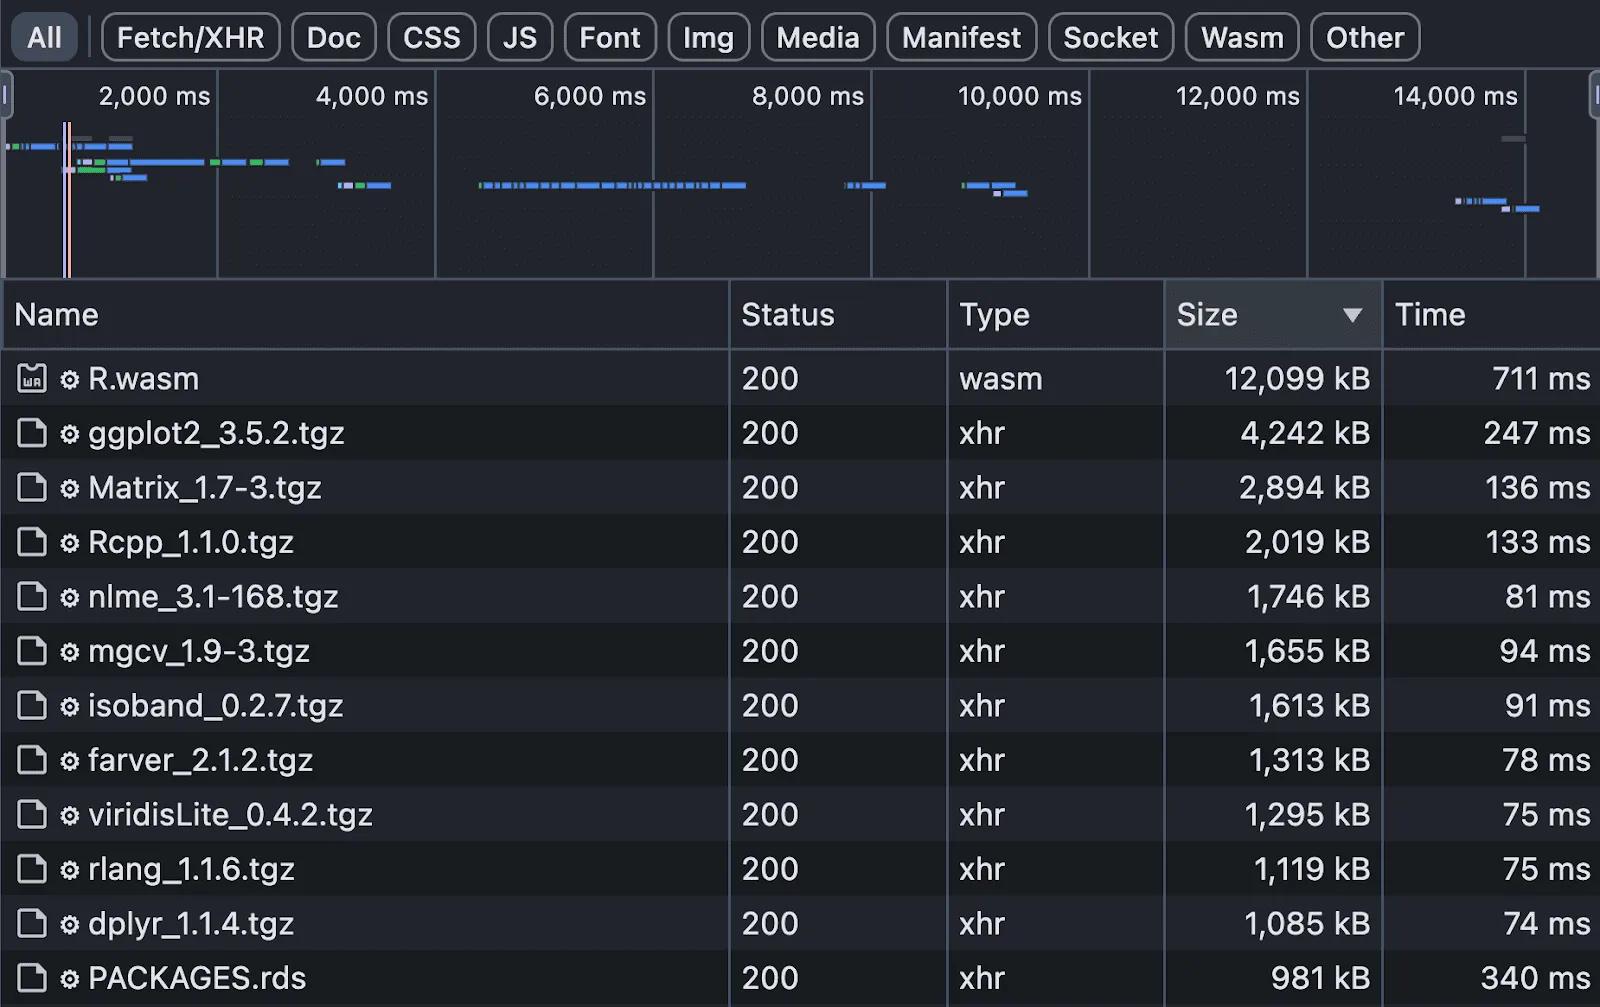The image size is (1600, 1007).
Task: Sort requests by the Time column header
Action: coord(1430,315)
